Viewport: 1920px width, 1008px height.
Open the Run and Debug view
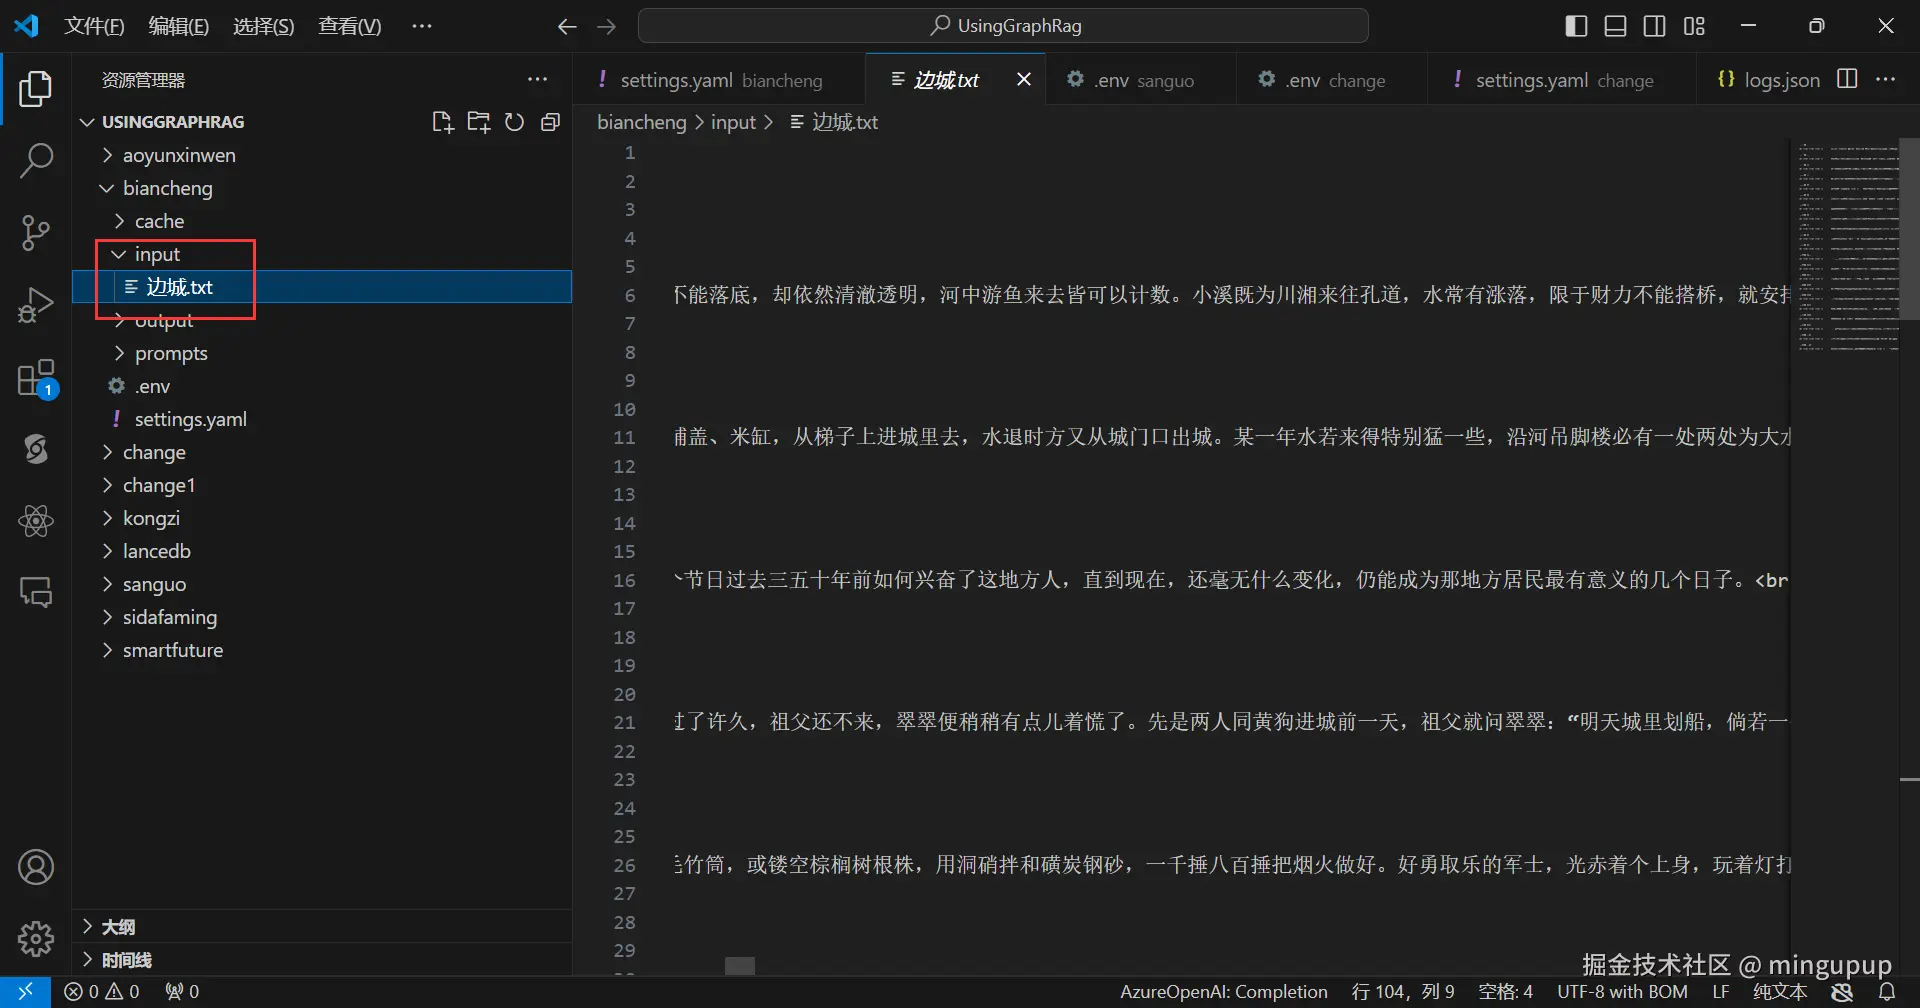click(x=36, y=304)
